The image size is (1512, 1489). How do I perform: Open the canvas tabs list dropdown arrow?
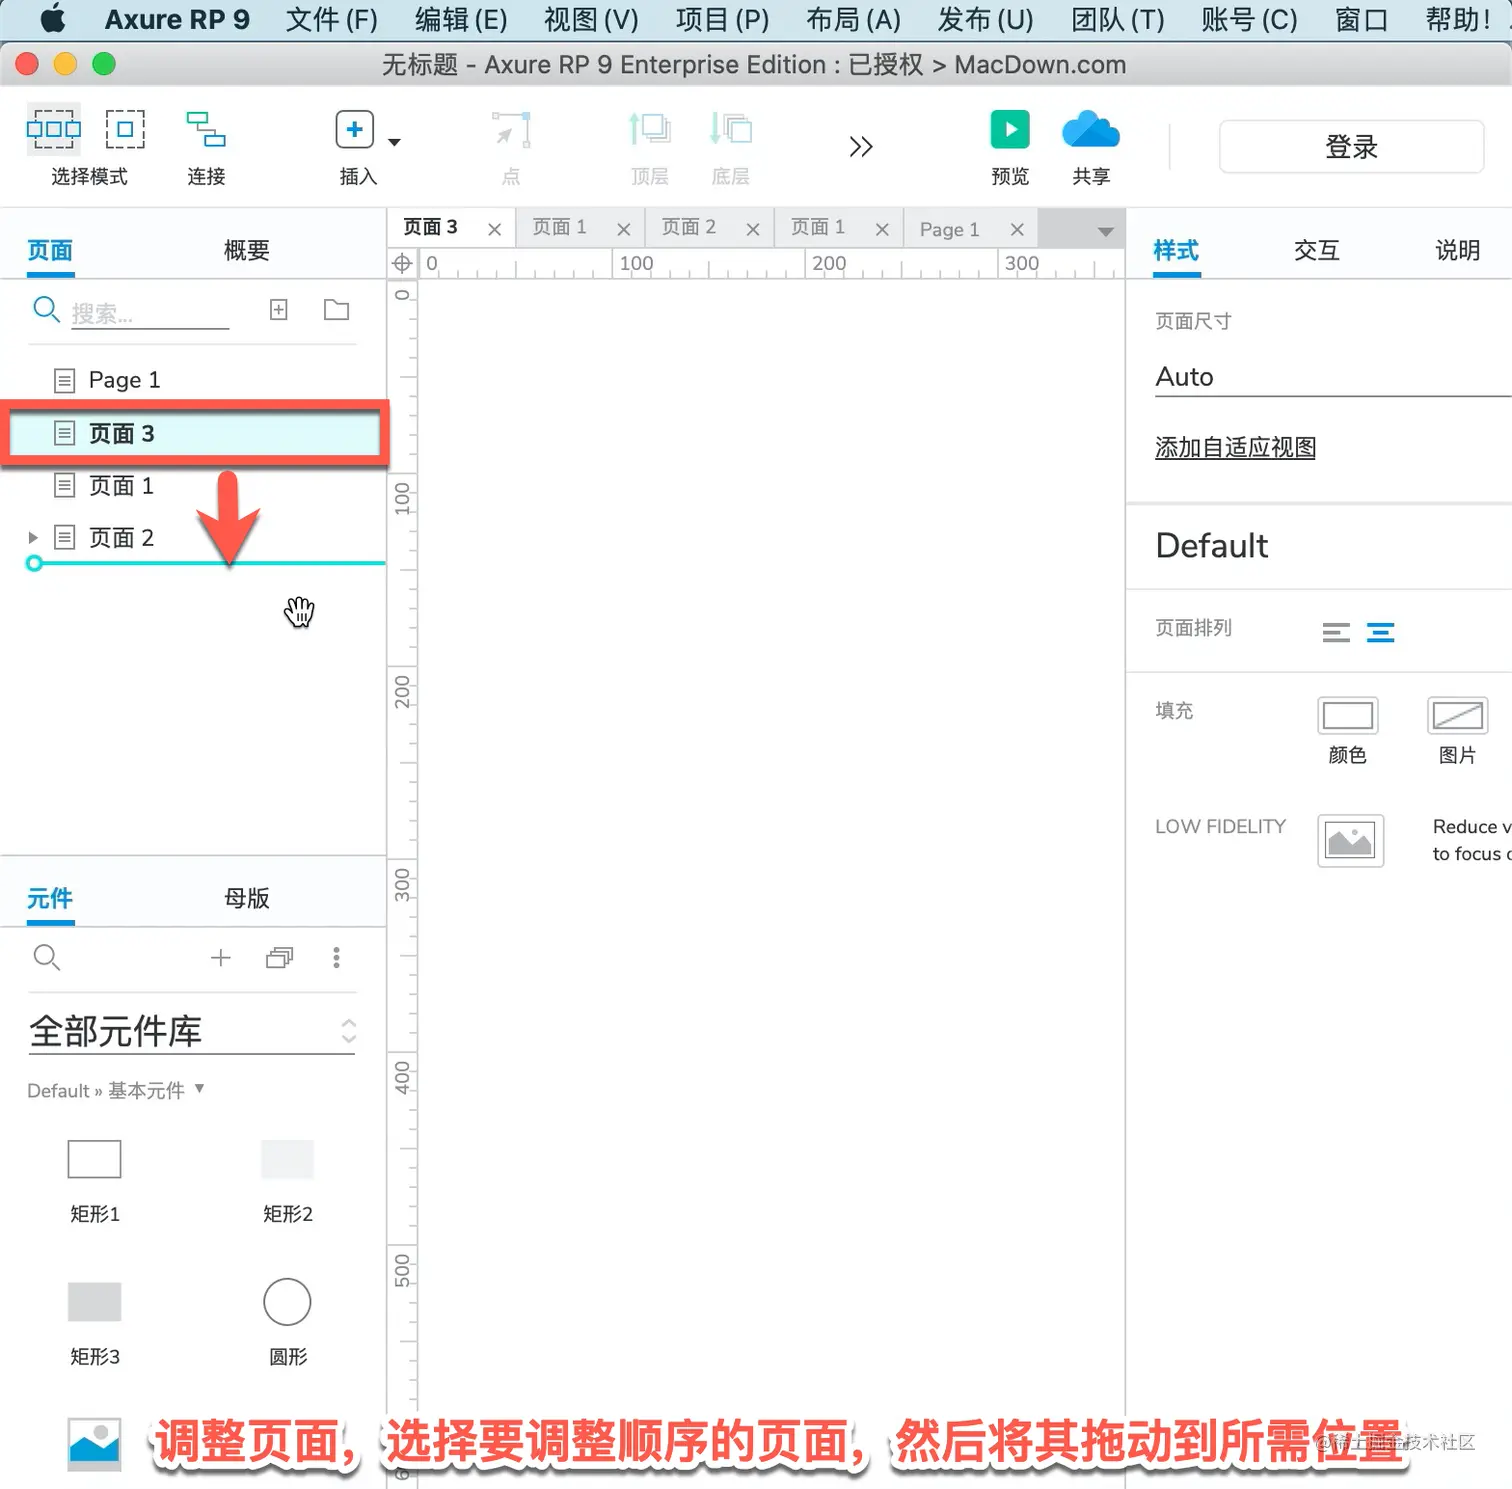[1105, 231]
